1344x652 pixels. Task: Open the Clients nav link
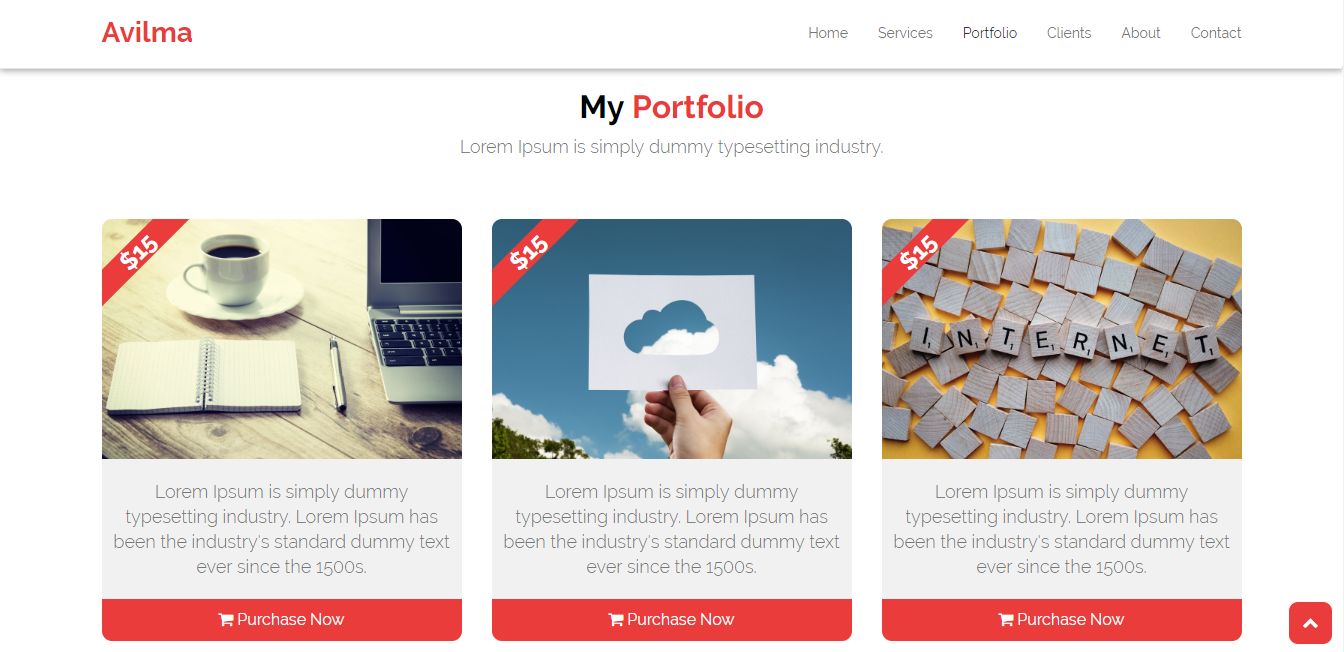coord(1069,33)
